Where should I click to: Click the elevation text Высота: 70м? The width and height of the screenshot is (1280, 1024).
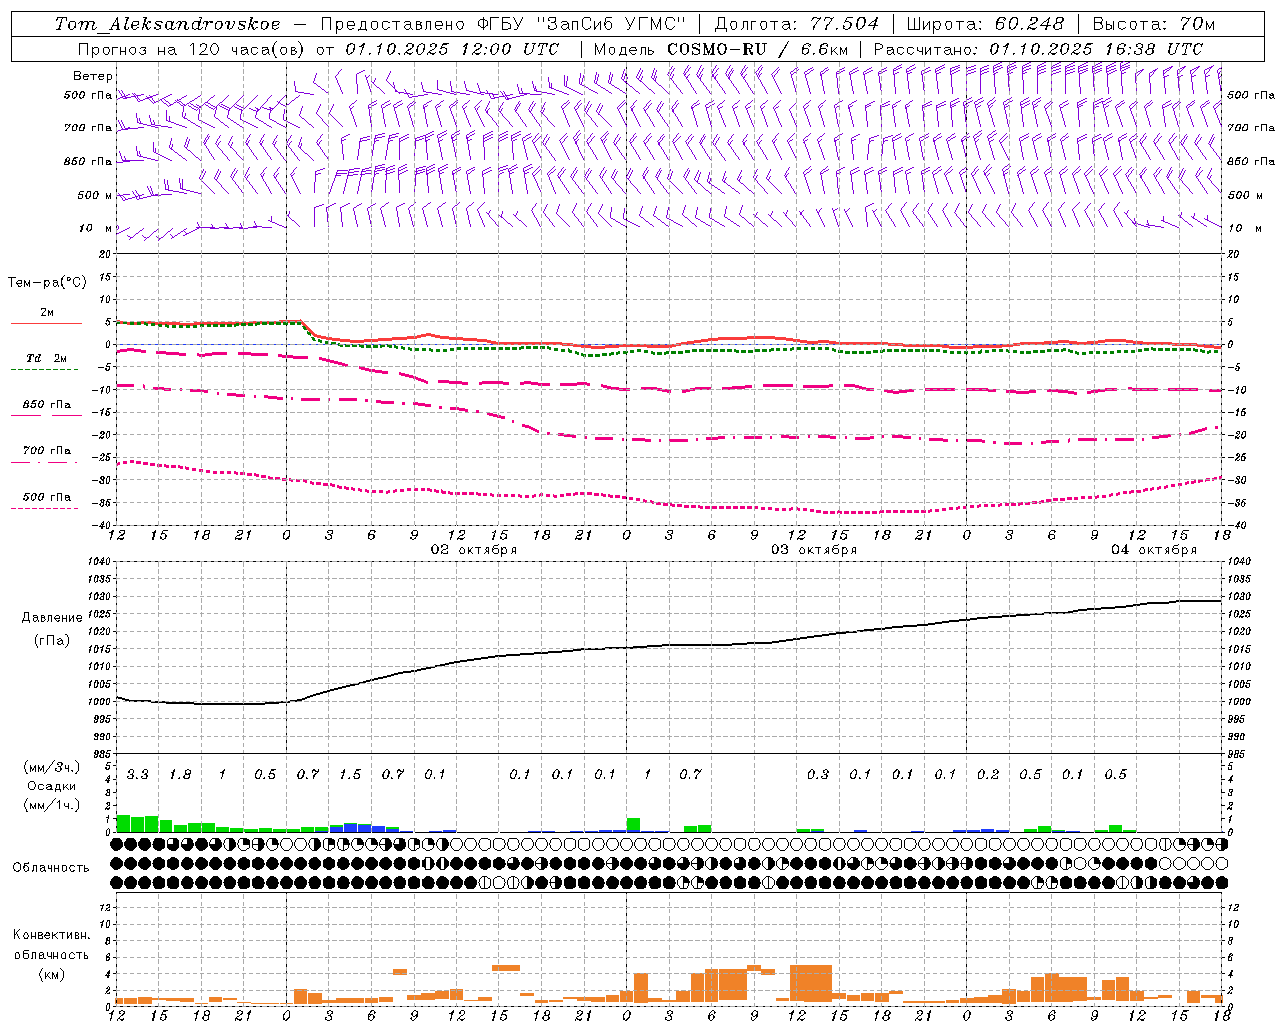(1154, 23)
